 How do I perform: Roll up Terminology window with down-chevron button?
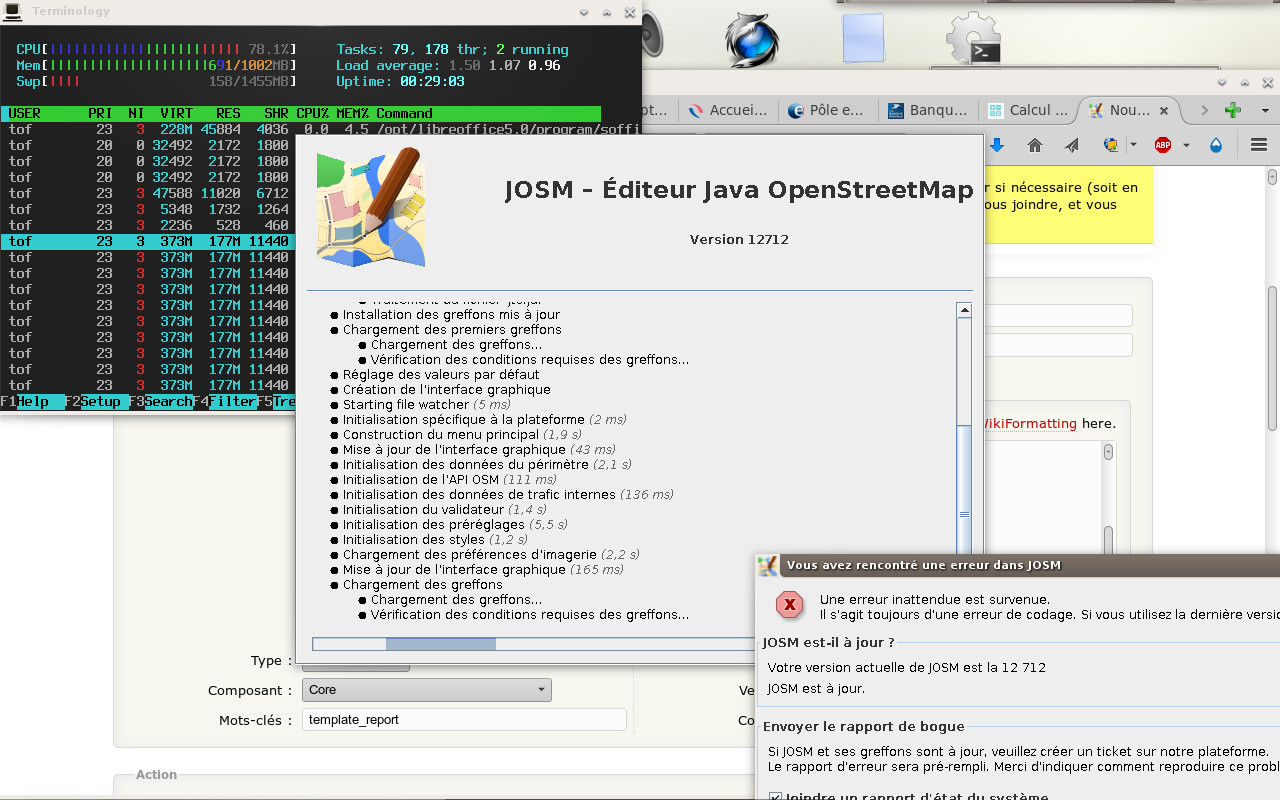click(x=586, y=12)
